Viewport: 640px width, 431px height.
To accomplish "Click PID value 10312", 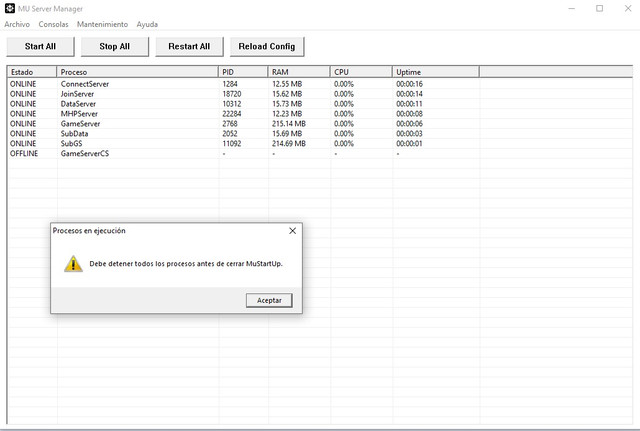I will (232, 104).
